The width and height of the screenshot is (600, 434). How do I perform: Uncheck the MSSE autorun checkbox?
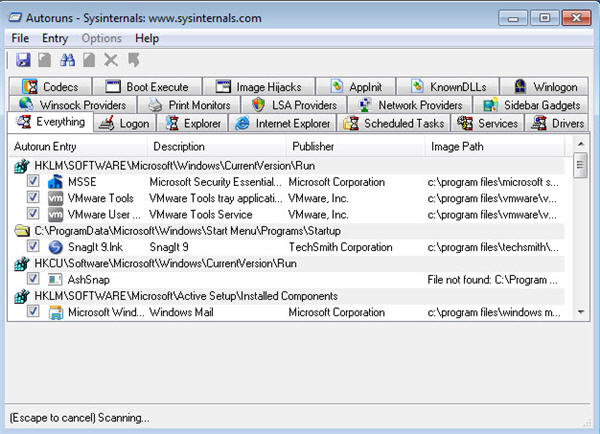pyautogui.click(x=33, y=182)
